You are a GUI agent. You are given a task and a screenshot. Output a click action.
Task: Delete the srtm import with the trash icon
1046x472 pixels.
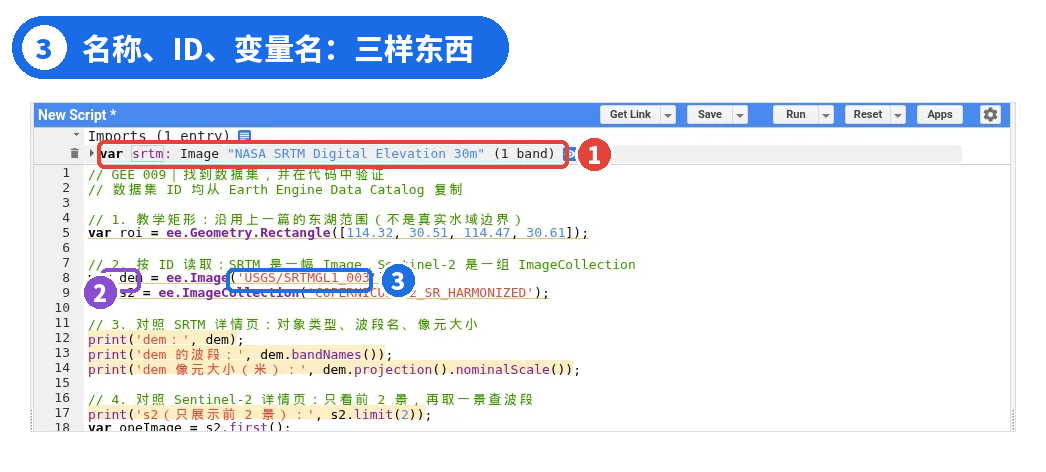pyautogui.click(x=75, y=153)
